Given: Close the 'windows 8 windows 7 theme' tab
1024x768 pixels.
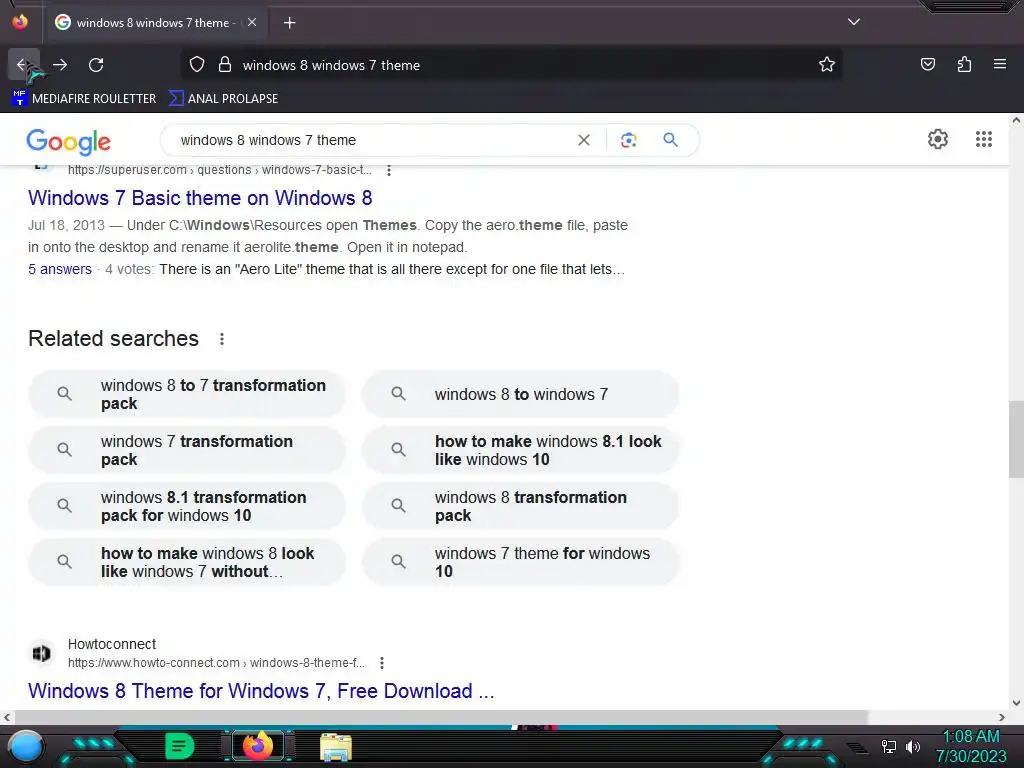Looking at the screenshot, I should coord(252,22).
